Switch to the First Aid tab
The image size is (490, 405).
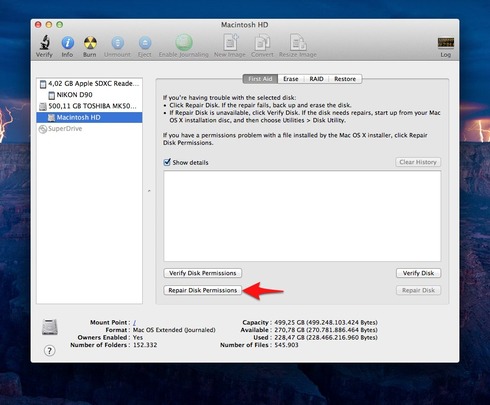pos(260,79)
